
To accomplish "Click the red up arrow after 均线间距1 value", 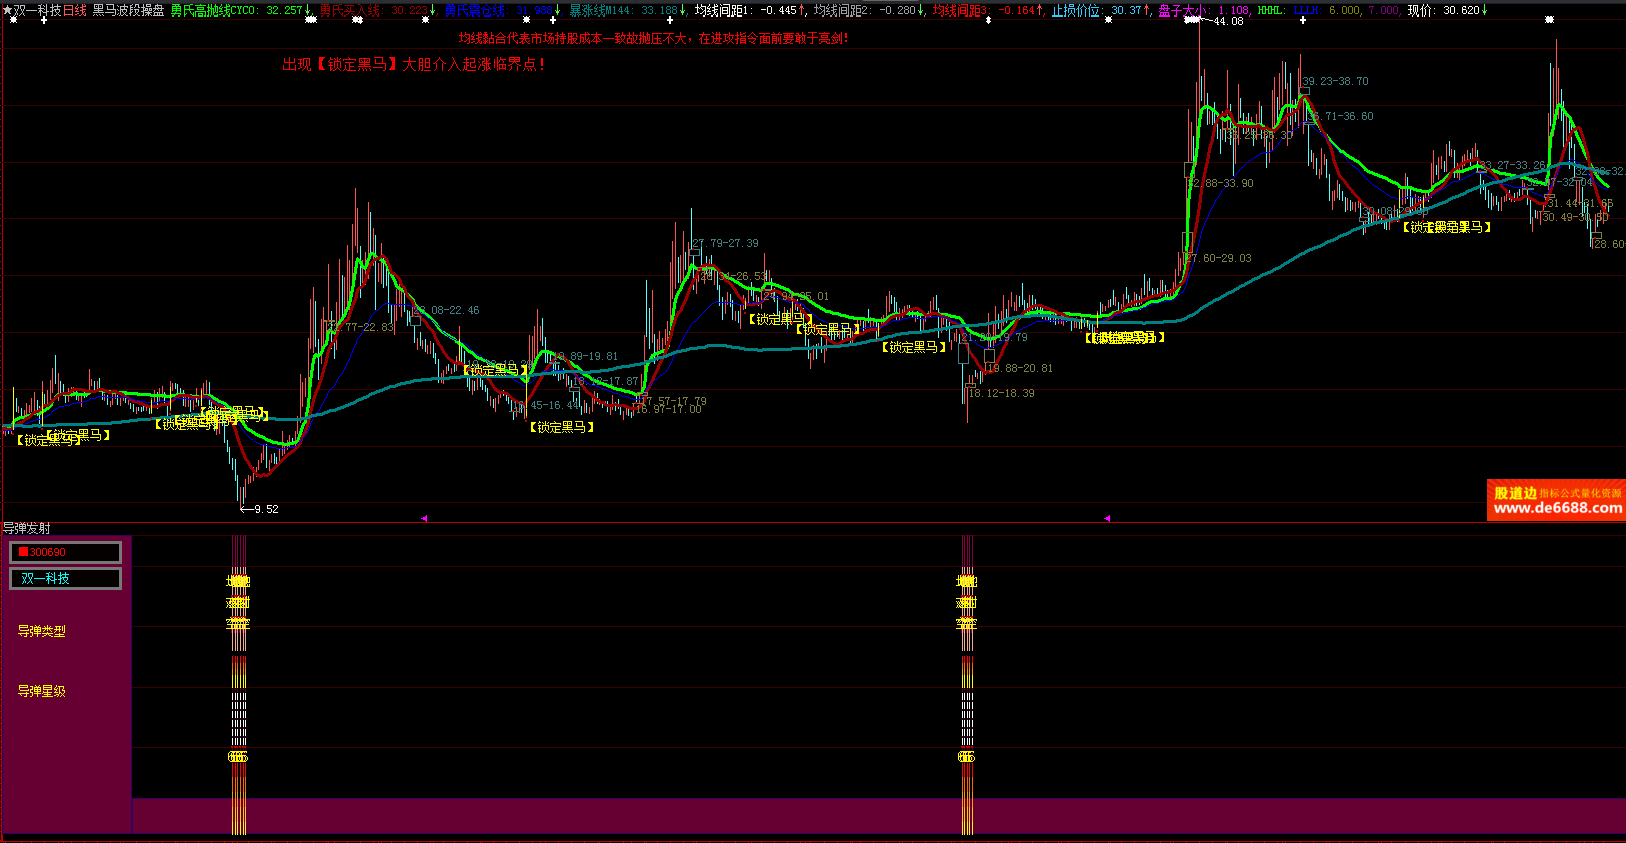I will 802,10.
